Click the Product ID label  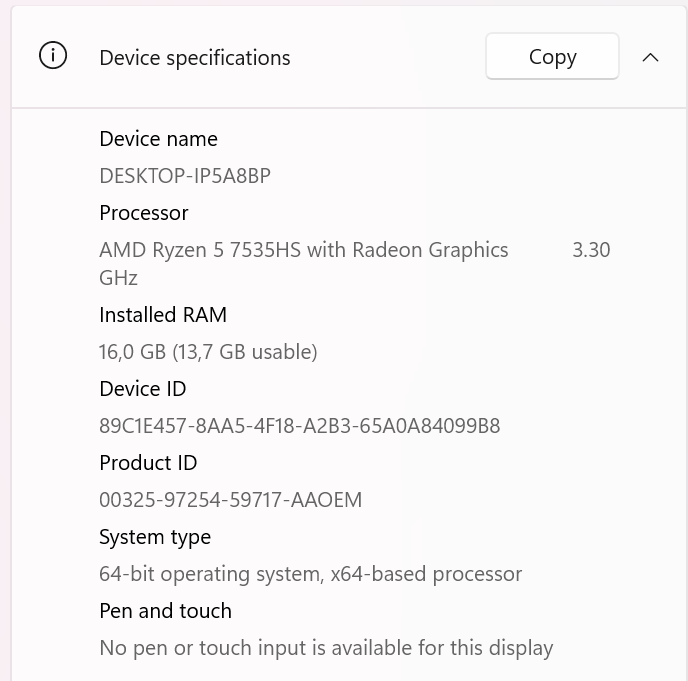click(x=148, y=463)
